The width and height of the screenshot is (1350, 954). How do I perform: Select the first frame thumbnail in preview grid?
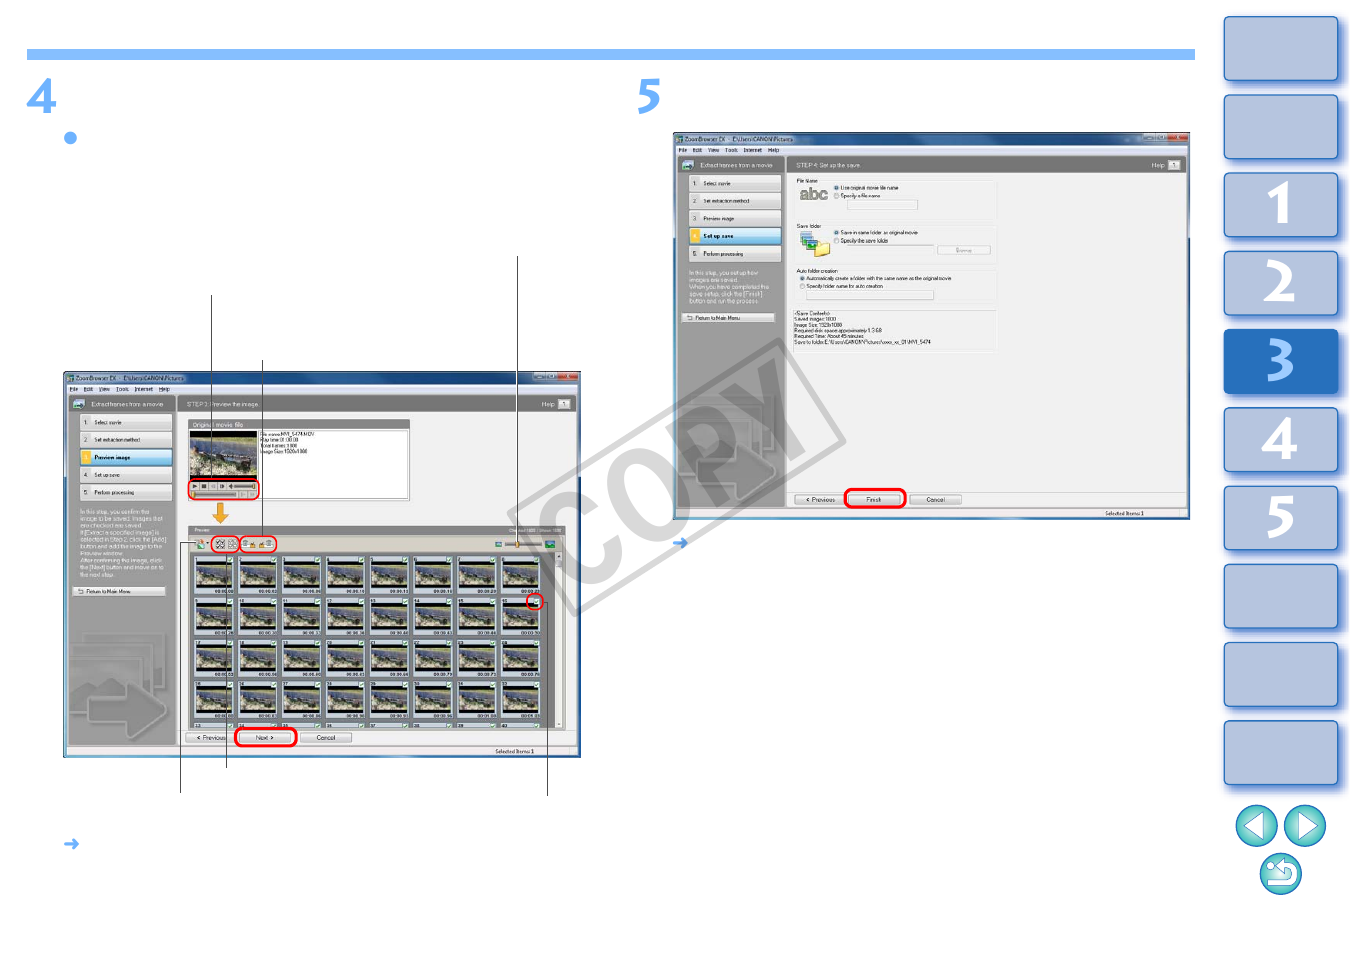213,575
